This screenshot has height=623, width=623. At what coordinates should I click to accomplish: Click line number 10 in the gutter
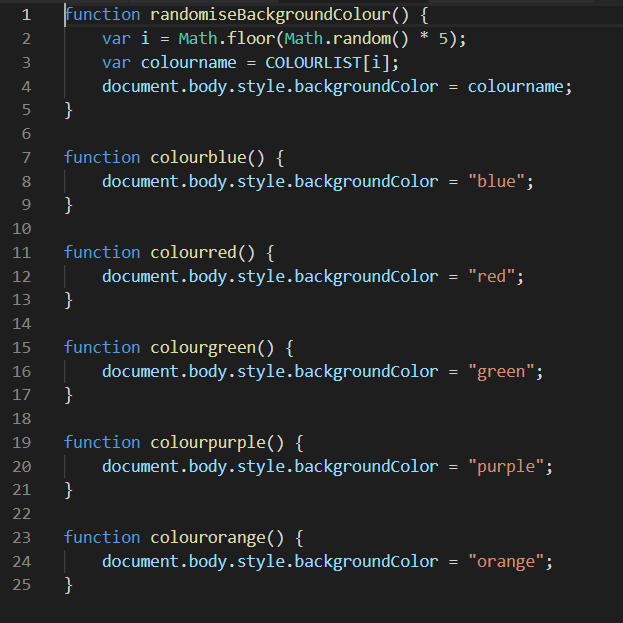[22, 229]
